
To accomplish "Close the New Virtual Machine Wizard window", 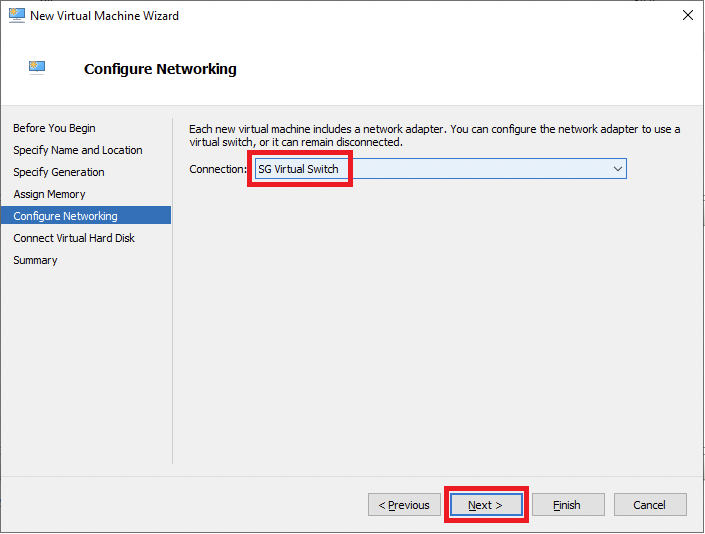I will (x=687, y=16).
